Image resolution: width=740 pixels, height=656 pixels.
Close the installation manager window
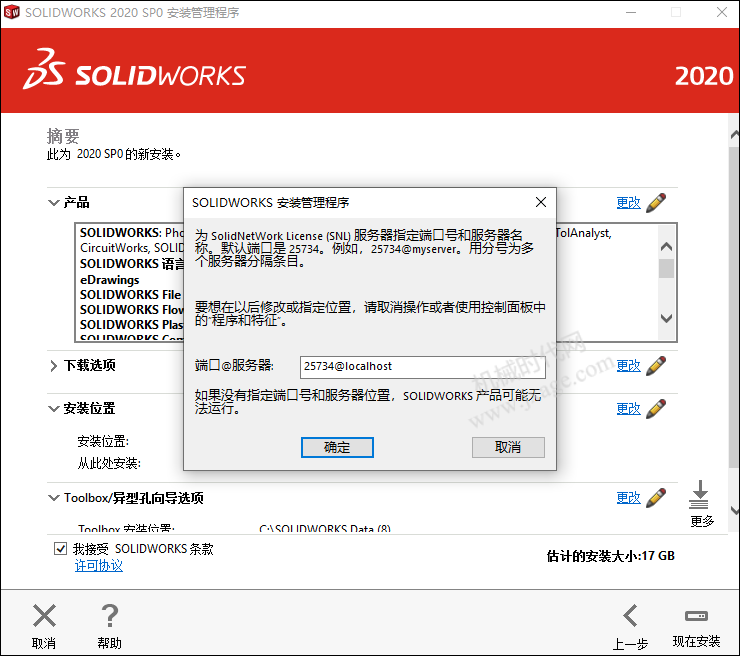[x=722, y=12]
